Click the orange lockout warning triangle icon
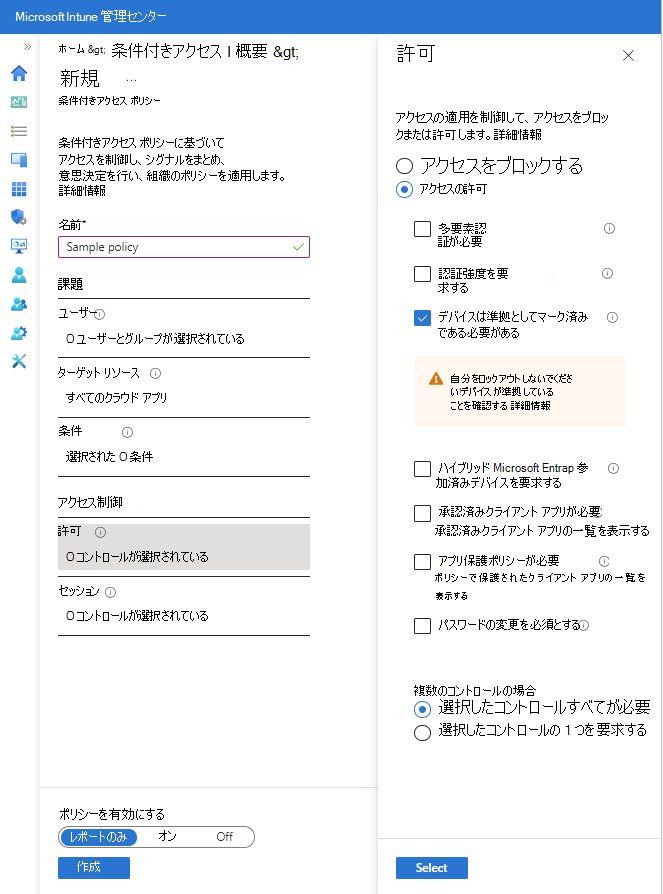 (436, 379)
